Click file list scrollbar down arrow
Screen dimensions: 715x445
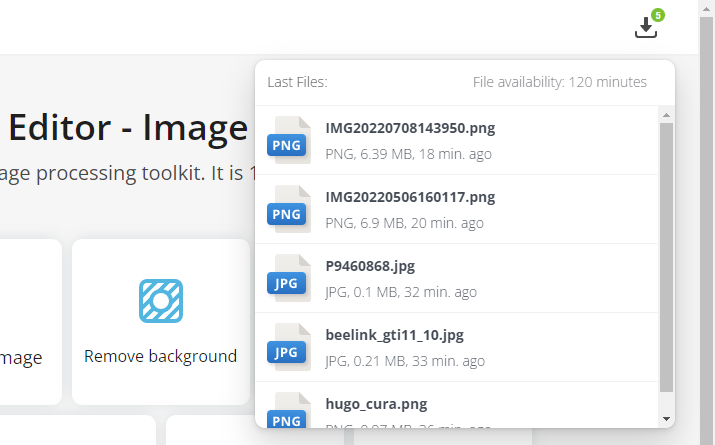666,419
